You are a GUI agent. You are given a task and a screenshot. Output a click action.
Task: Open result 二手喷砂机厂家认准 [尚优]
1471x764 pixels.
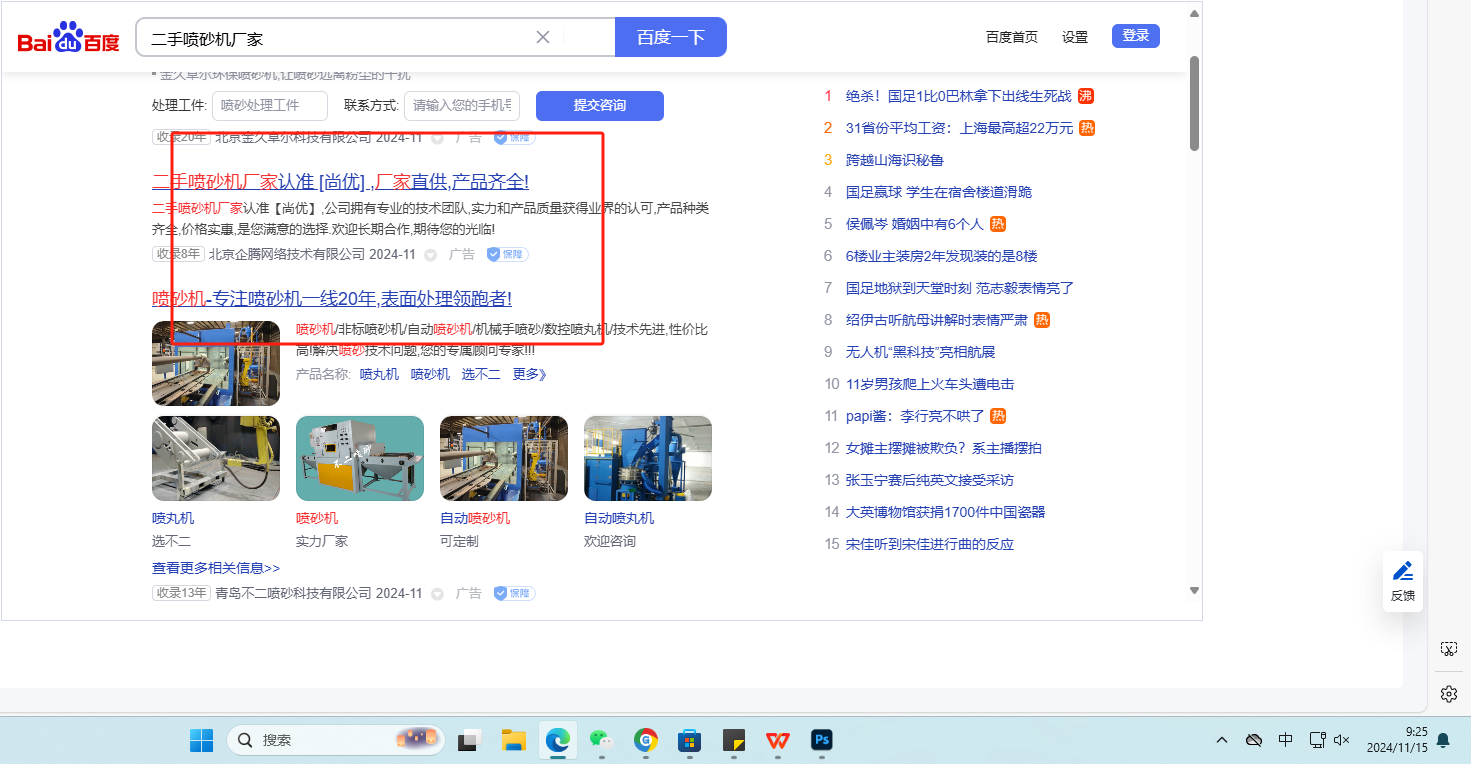(x=340, y=181)
